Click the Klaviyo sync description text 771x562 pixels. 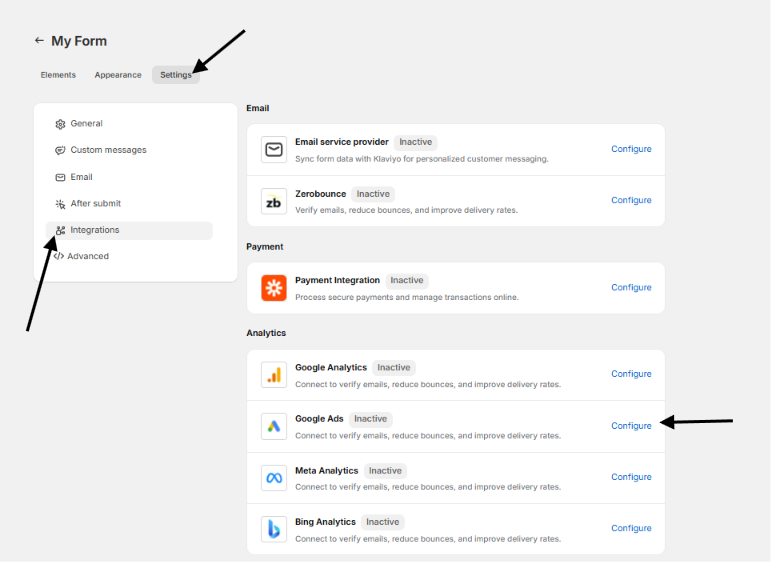coord(421,159)
